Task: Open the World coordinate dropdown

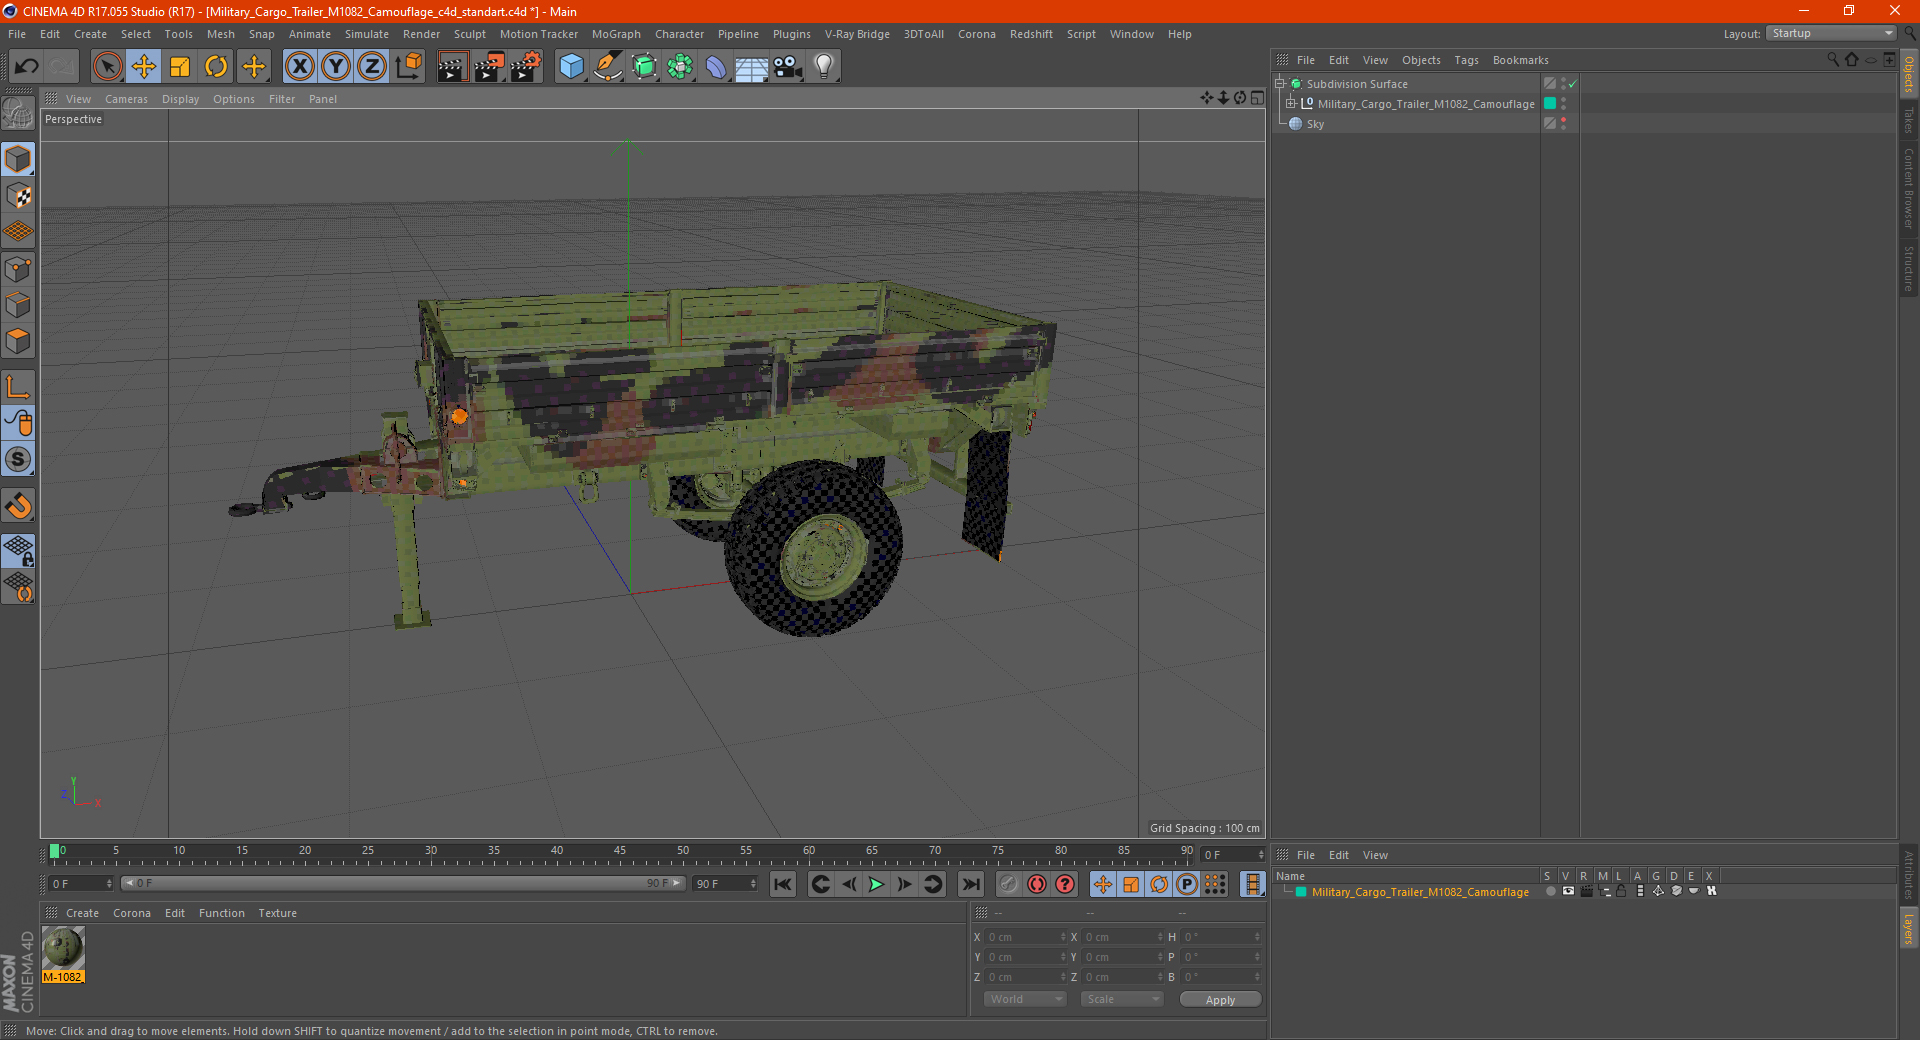Action: (x=1025, y=999)
